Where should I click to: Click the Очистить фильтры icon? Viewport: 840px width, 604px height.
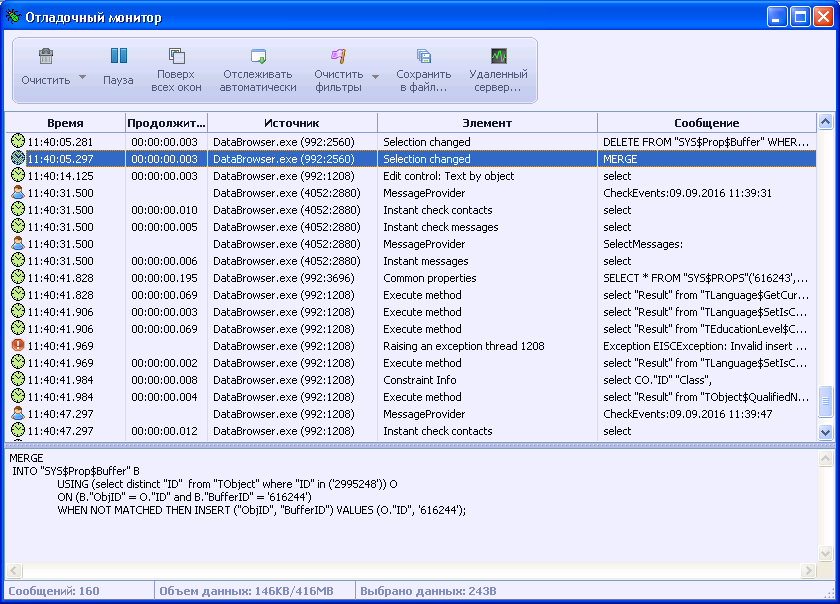(338, 58)
